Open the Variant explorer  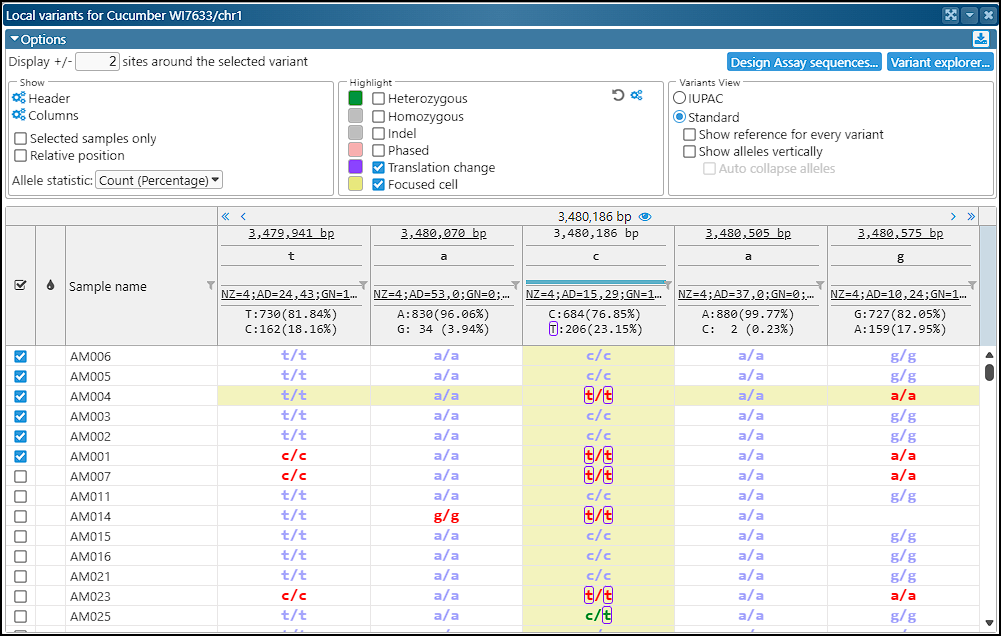pos(940,62)
